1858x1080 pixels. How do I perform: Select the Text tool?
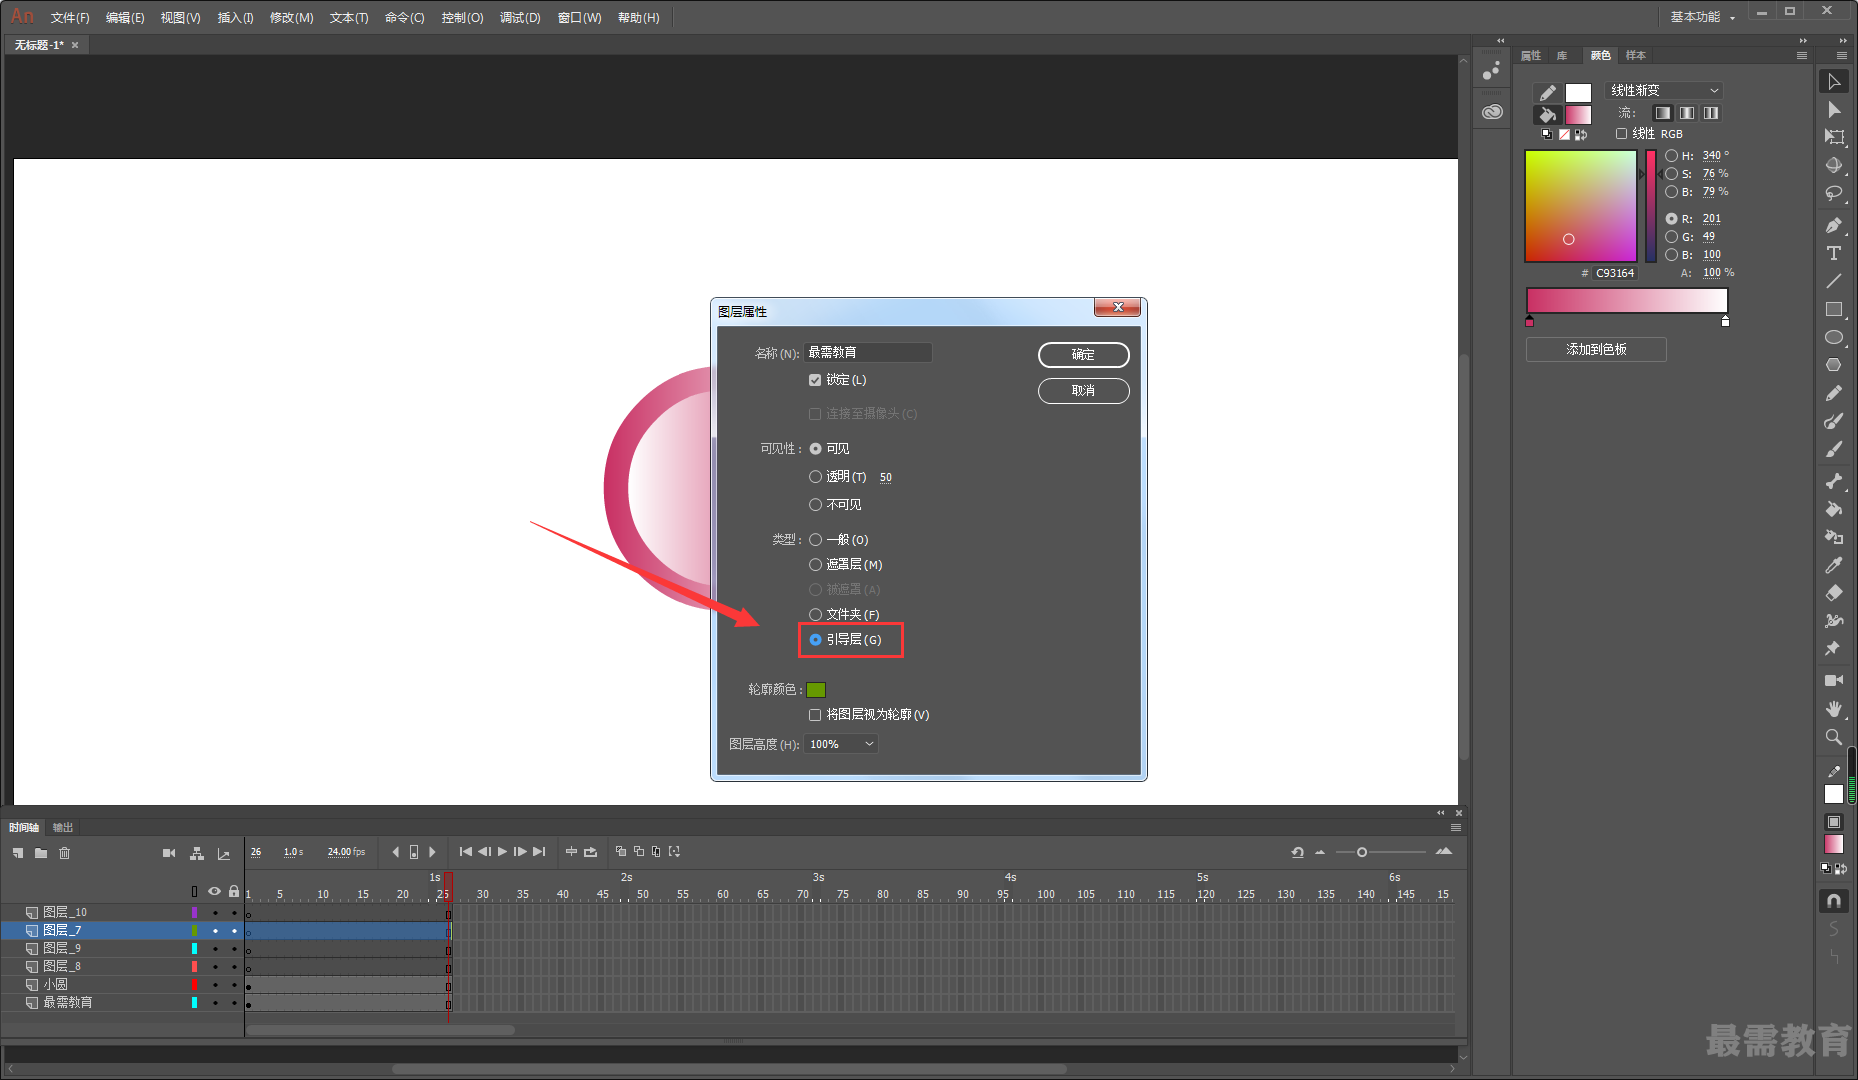click(x=1833, y=254)
